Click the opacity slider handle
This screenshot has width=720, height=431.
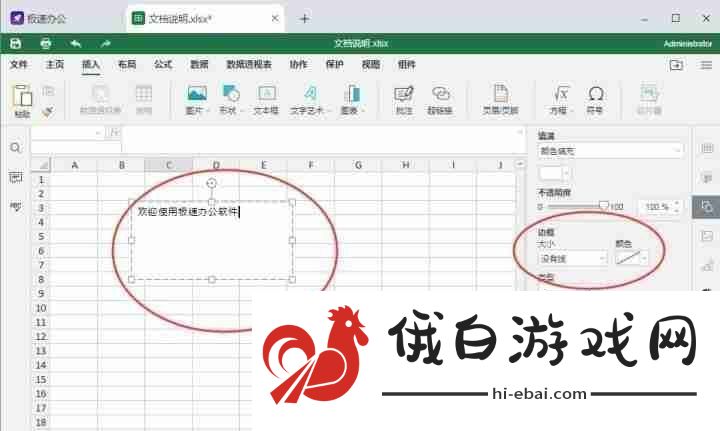604,206
